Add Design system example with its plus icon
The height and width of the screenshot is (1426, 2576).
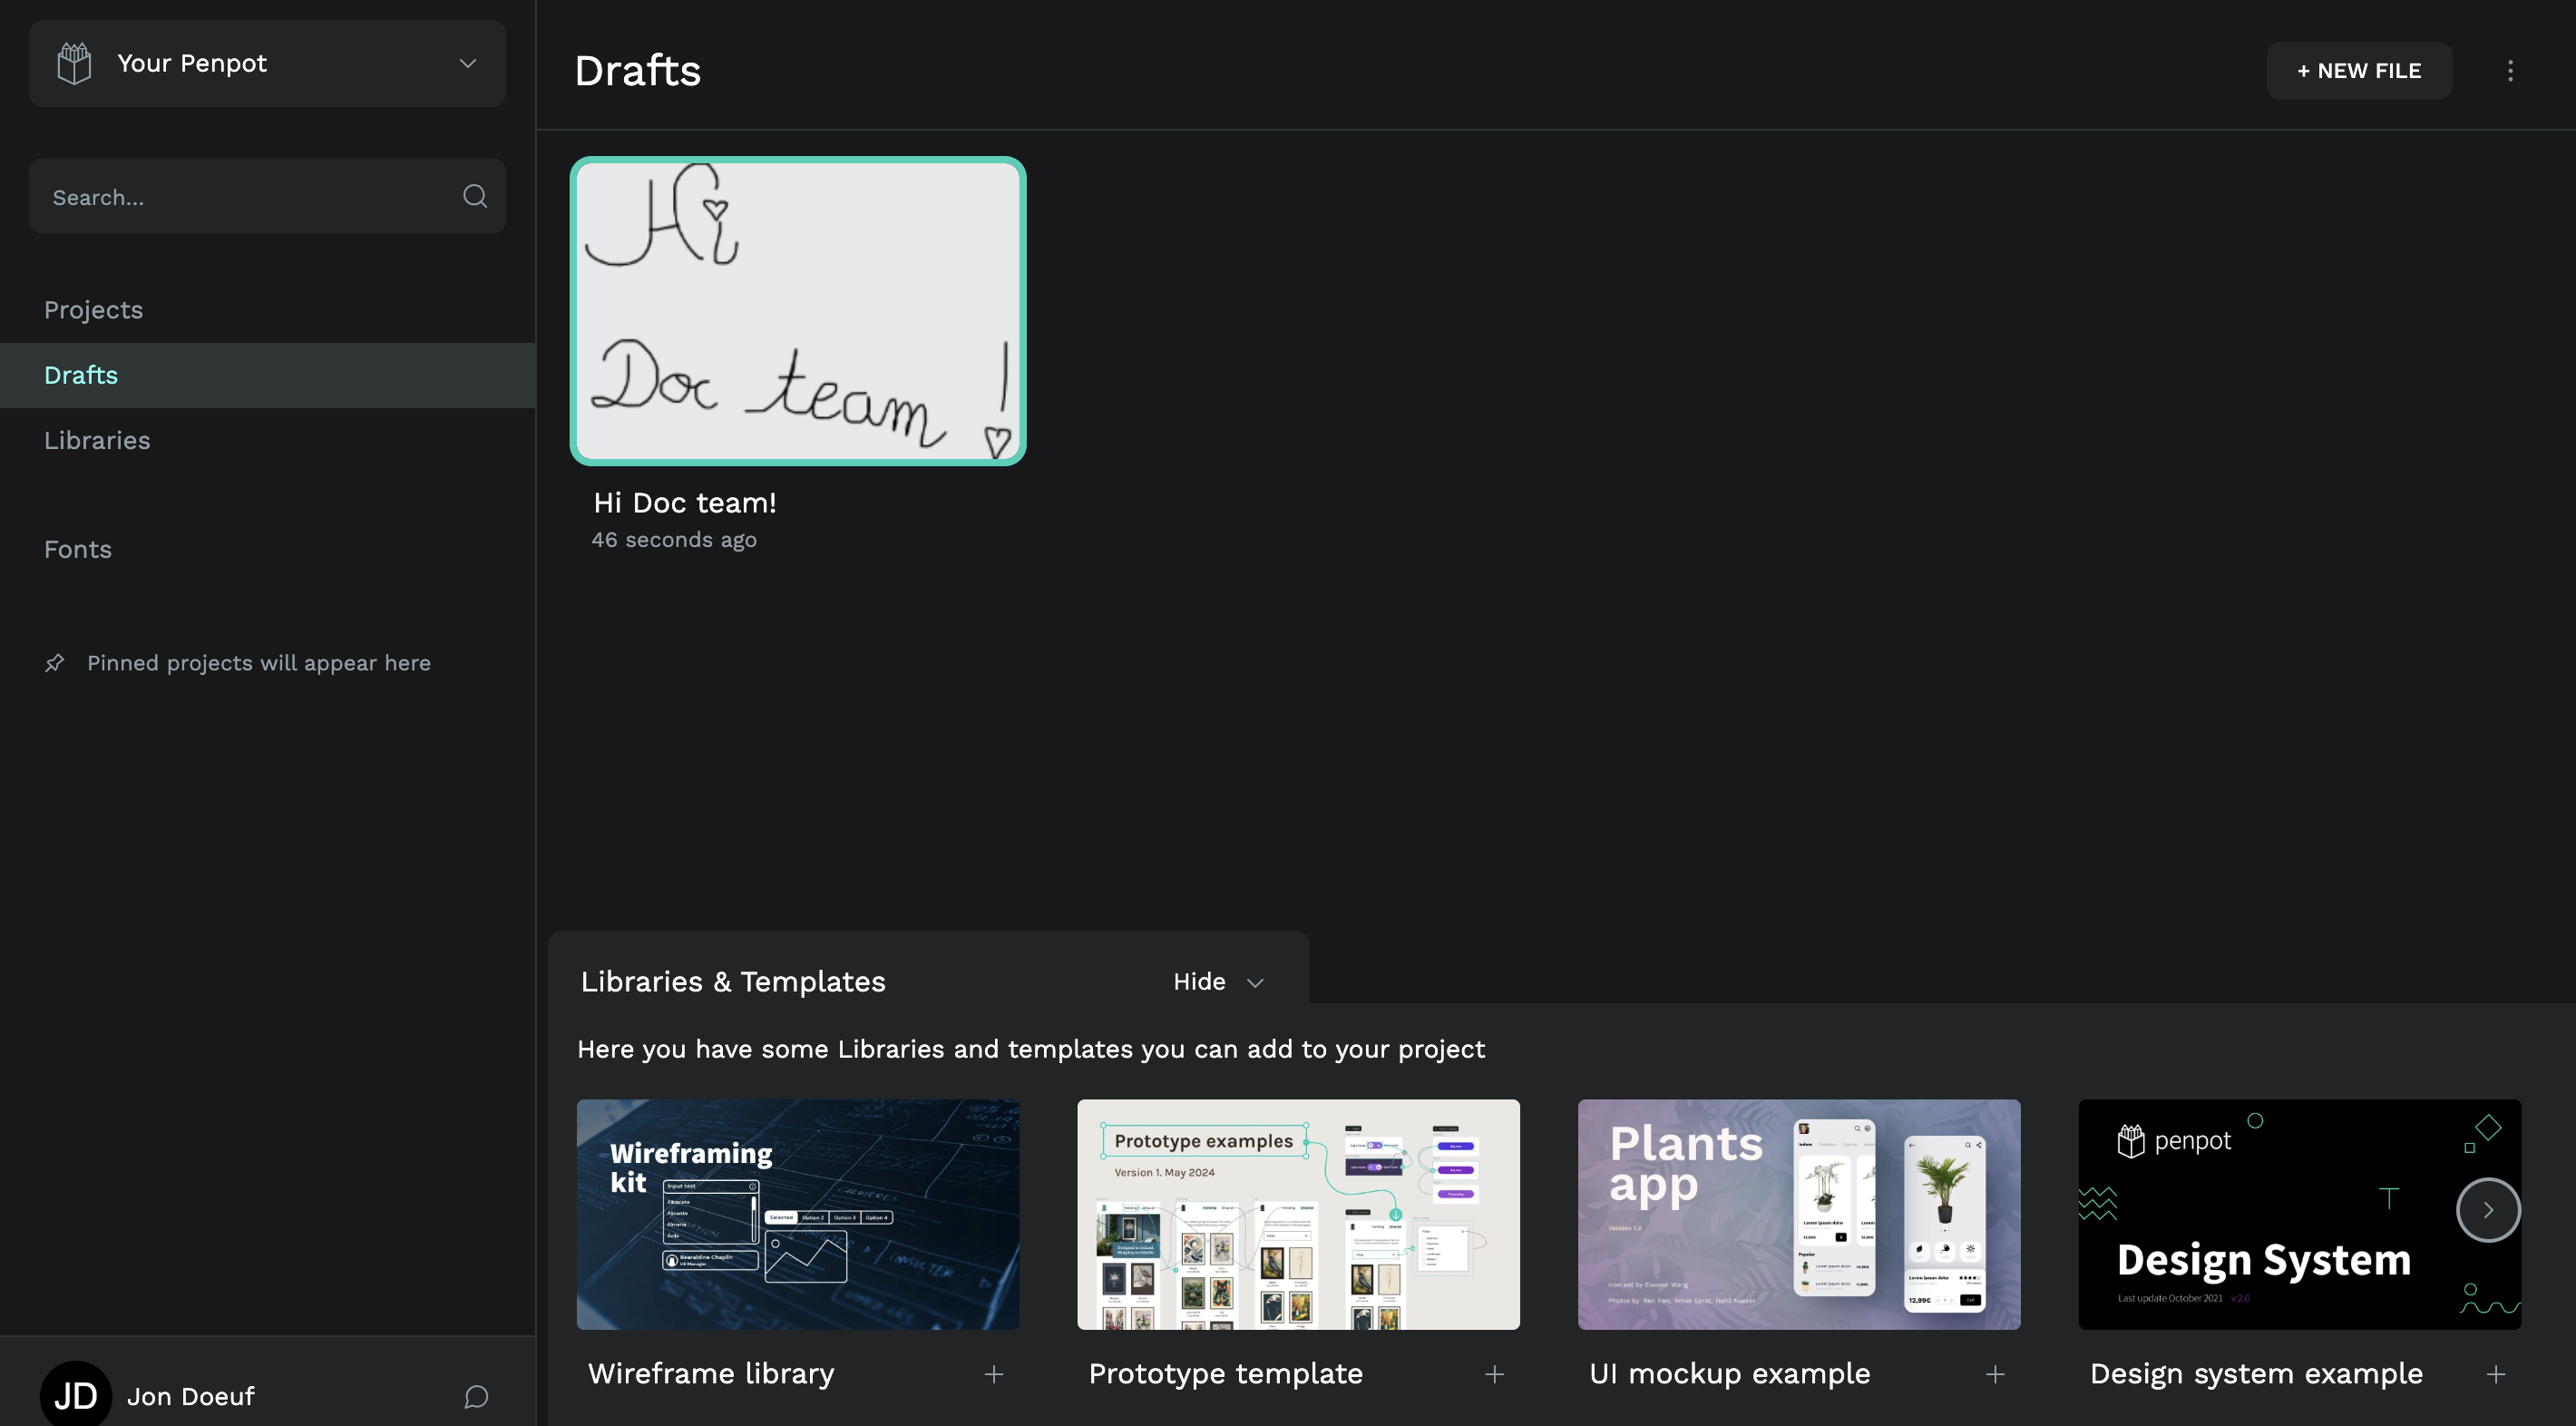click(2496, 1374)
